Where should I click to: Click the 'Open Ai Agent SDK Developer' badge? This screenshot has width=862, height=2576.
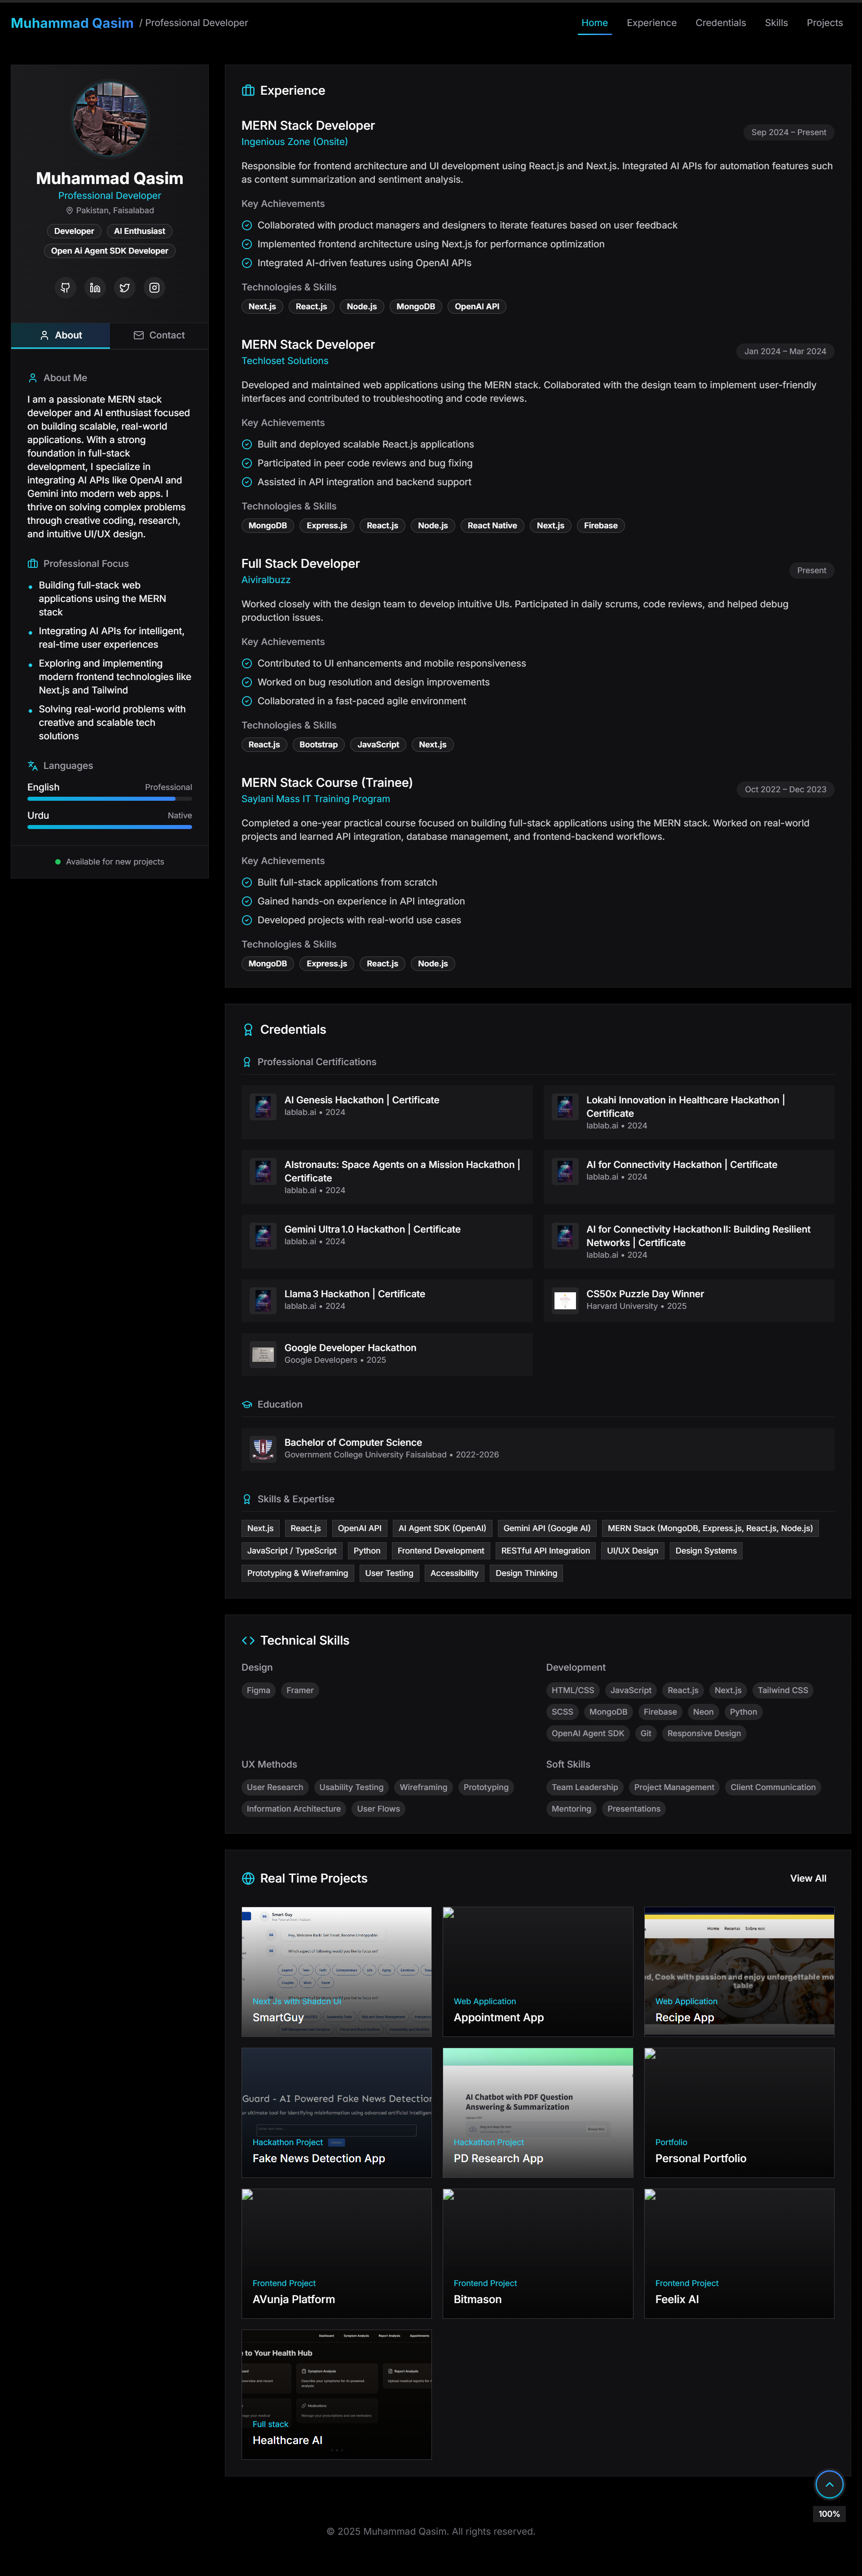pyautogui.click(x=110, y=251)
